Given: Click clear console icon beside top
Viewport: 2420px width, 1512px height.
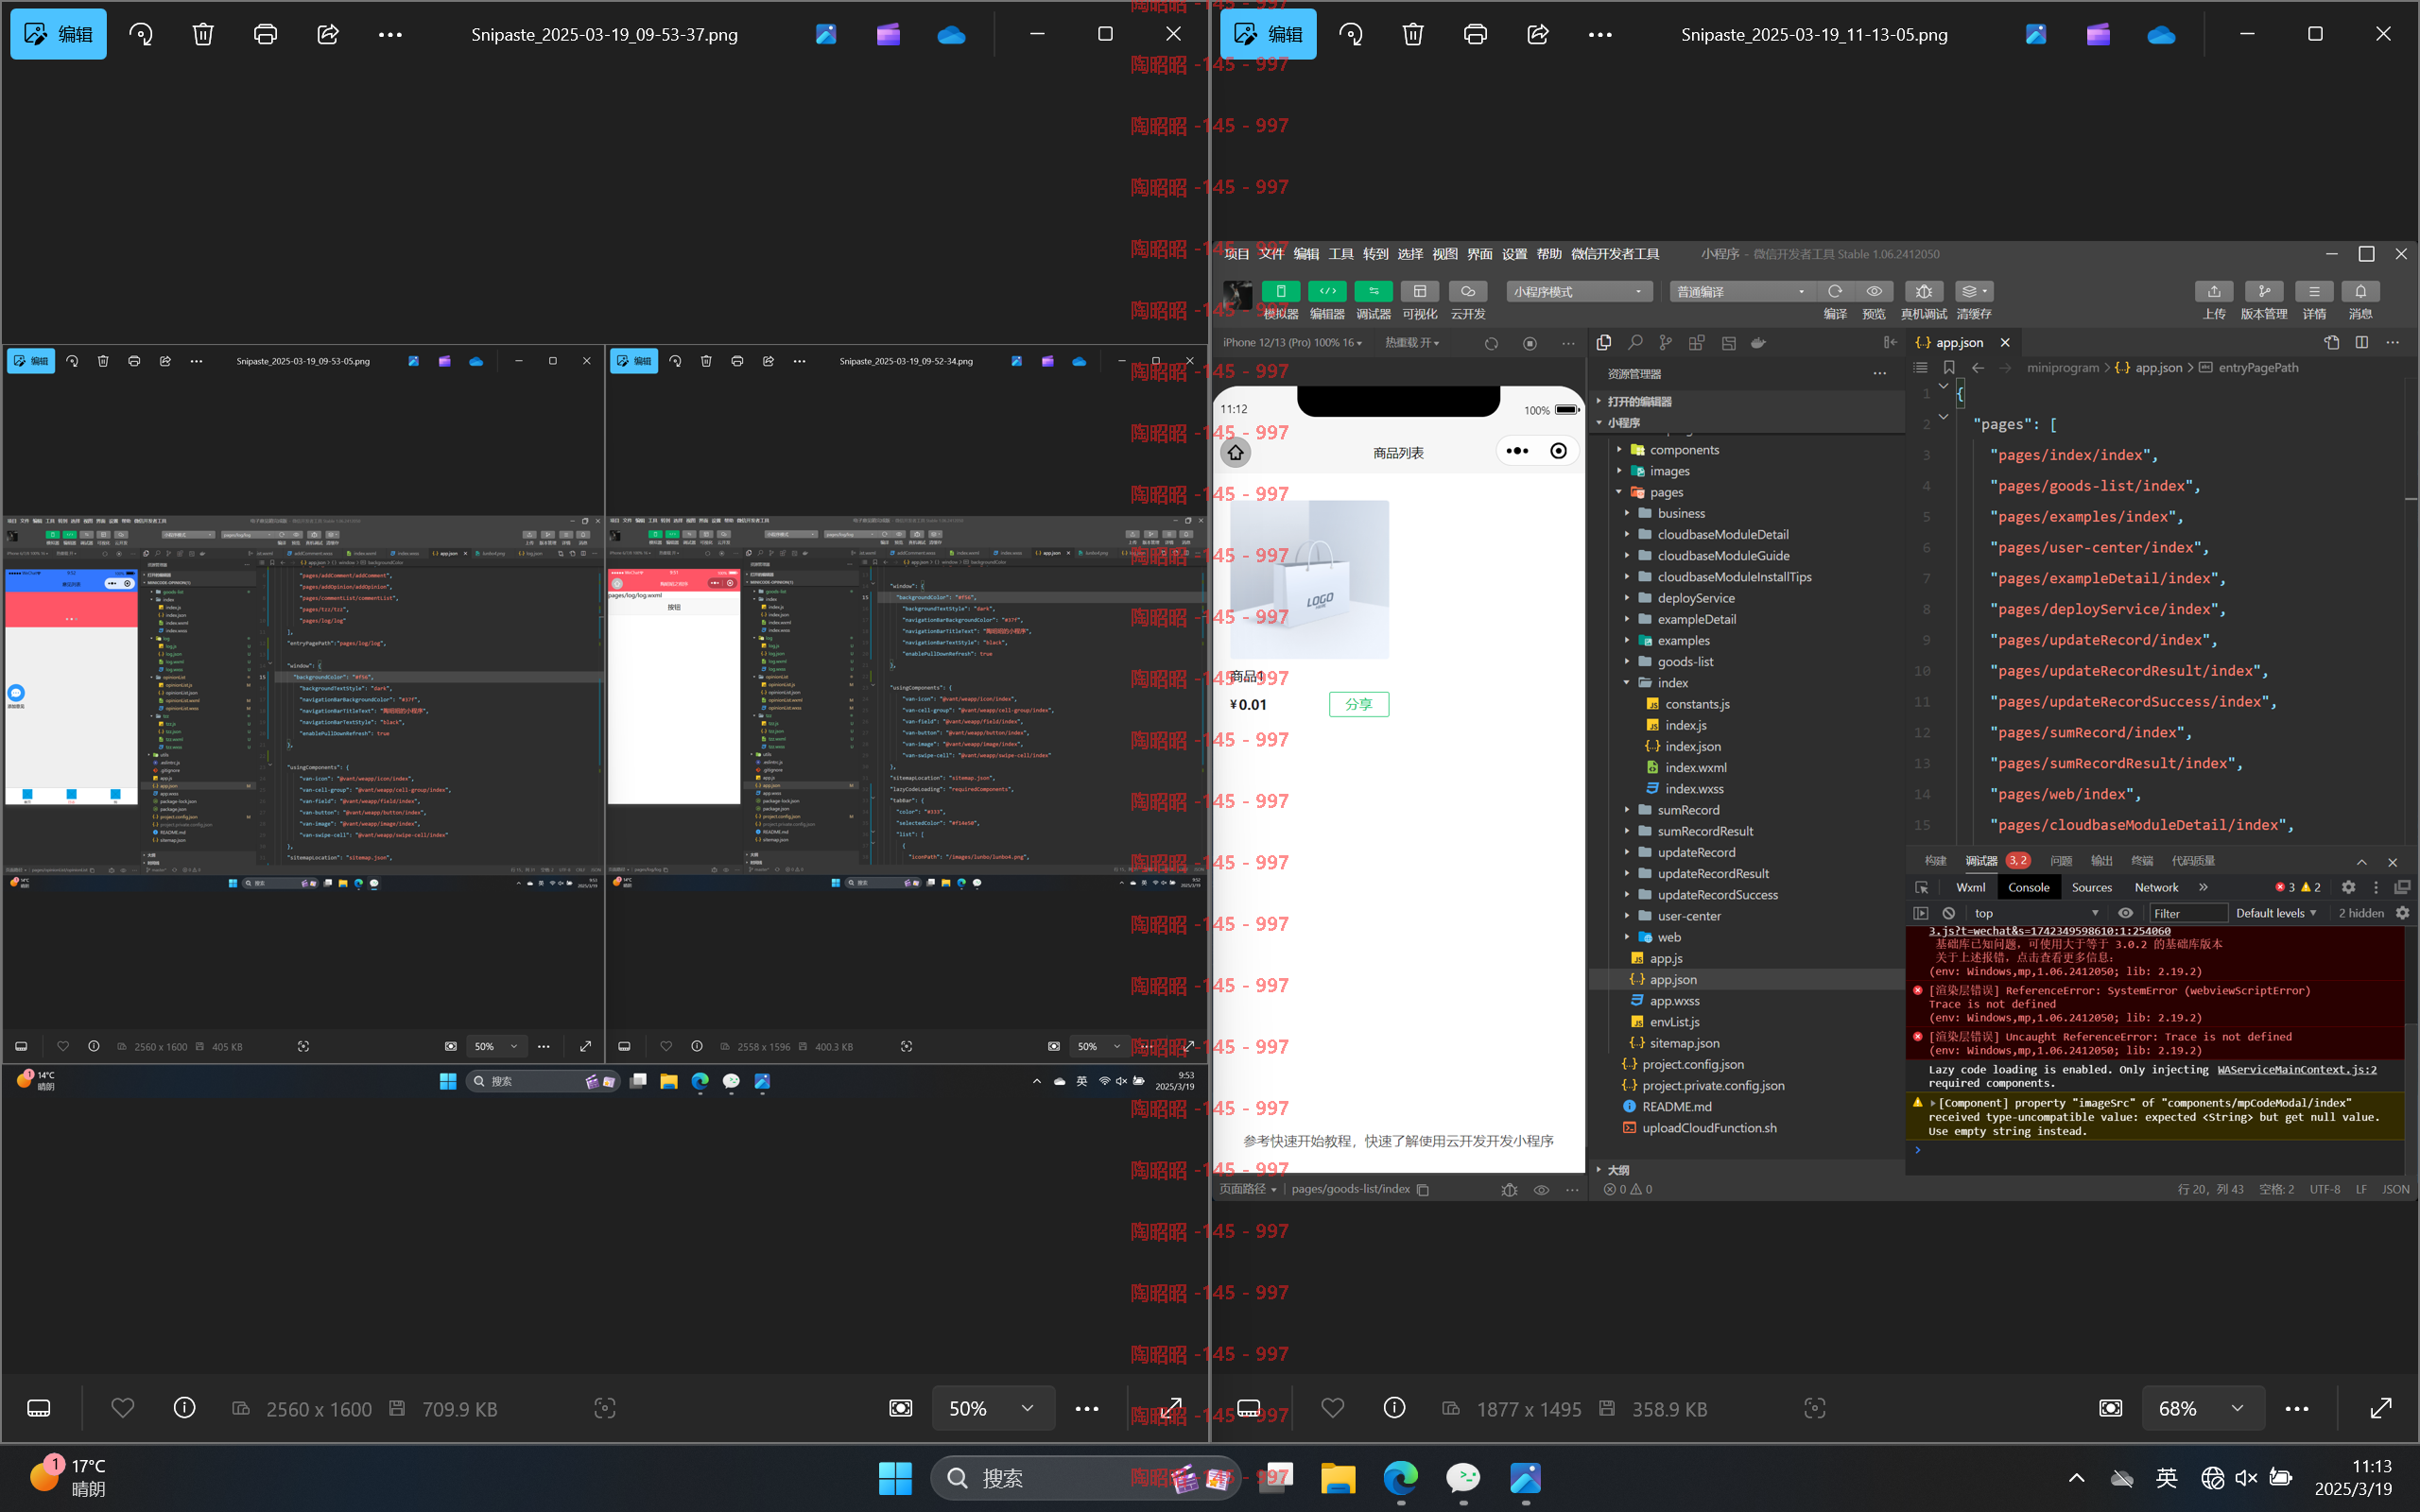Looking at the screenshot, I should click(1948, 913).
